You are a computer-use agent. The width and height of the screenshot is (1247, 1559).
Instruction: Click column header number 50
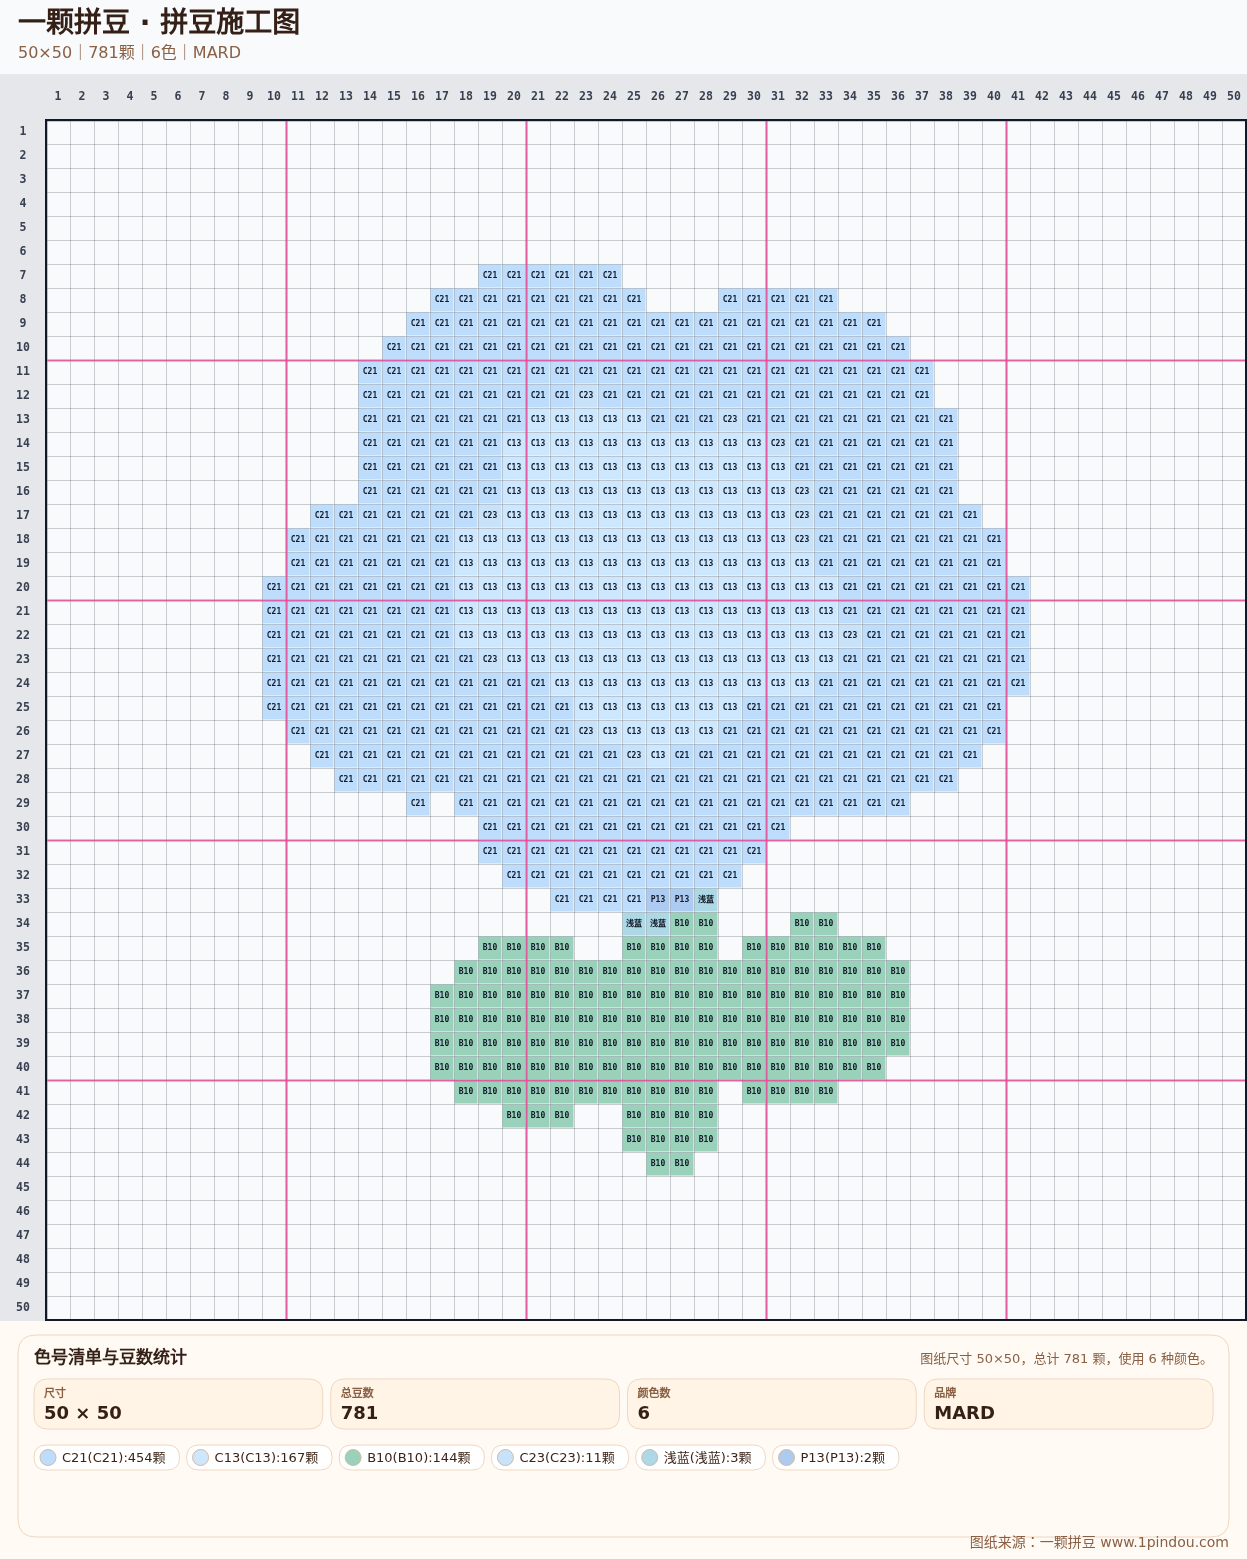click(x=1234, y=96)
